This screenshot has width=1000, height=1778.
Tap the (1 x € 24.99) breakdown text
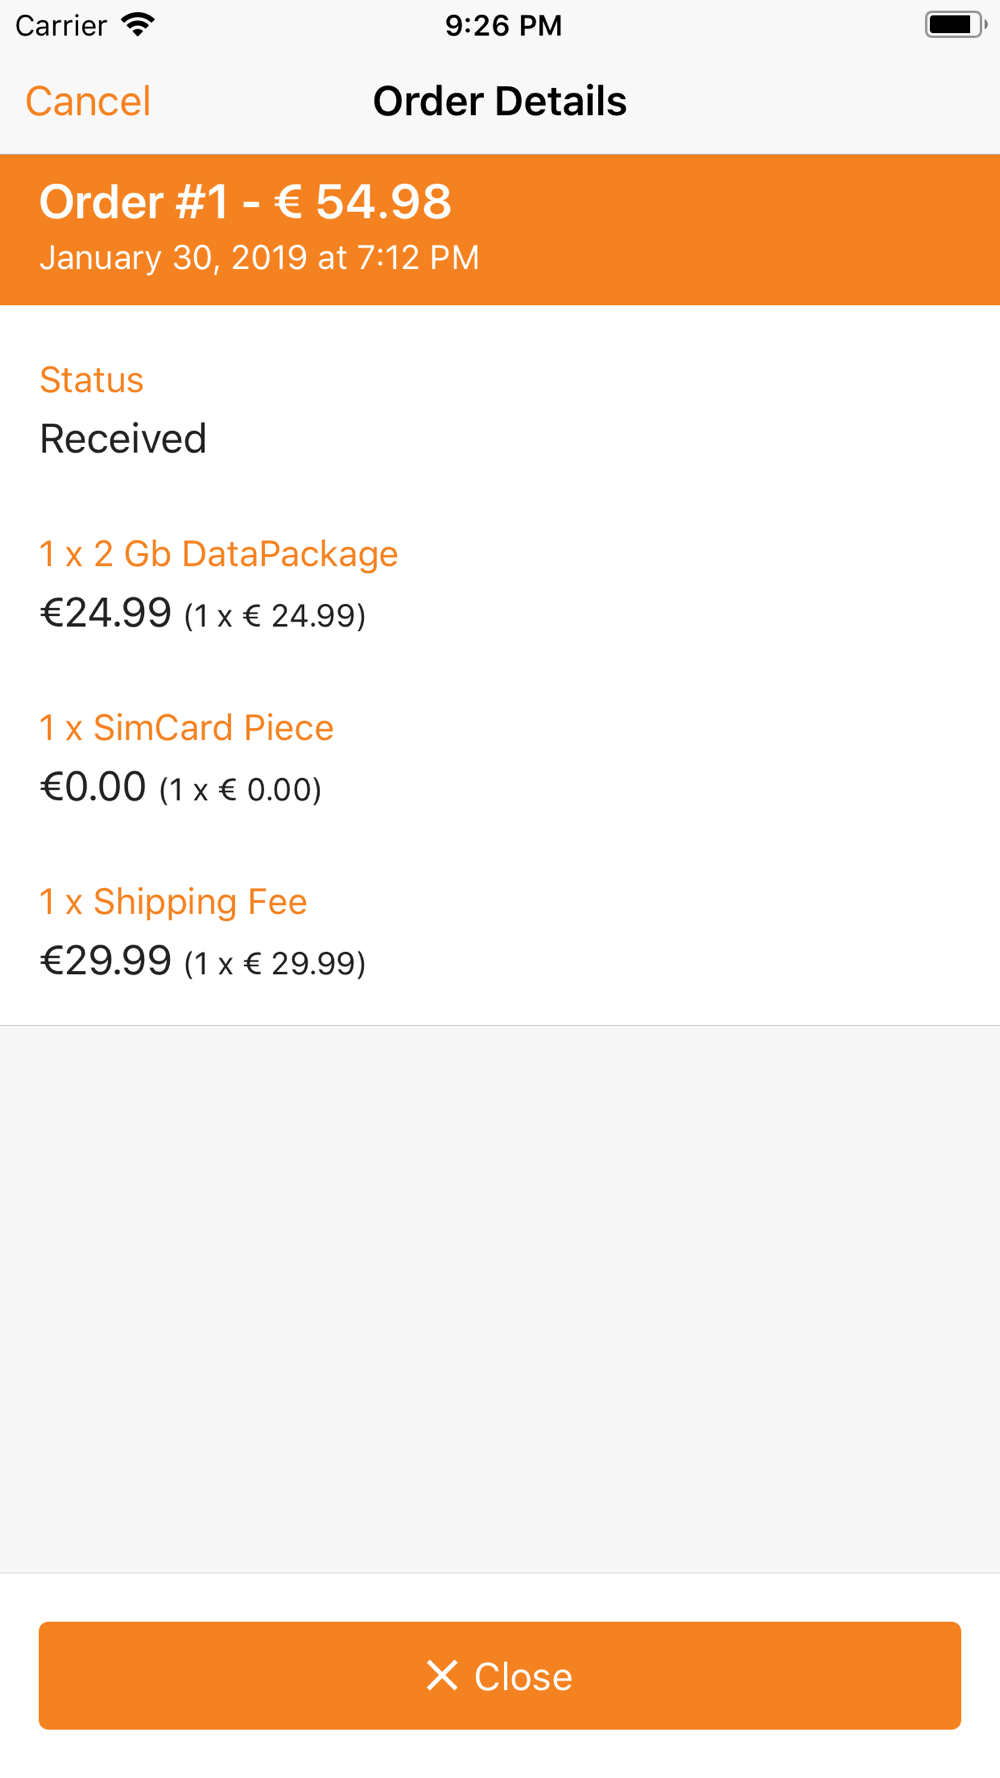[x=275, y=615]
